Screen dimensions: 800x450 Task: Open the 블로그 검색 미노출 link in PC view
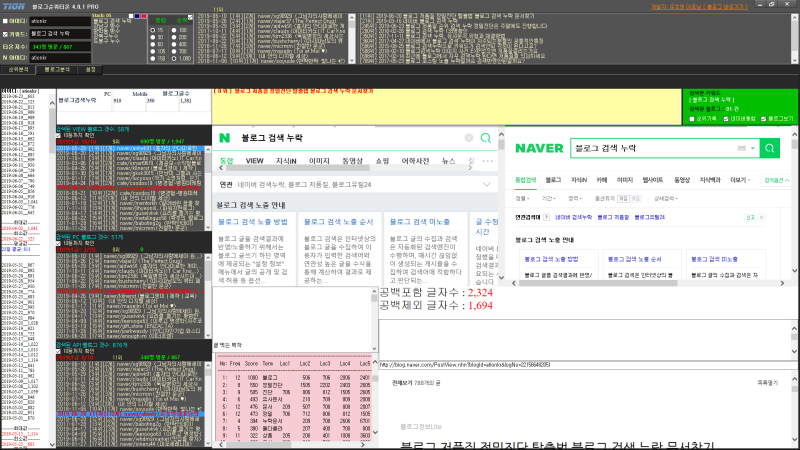click(x=714, y=259)
